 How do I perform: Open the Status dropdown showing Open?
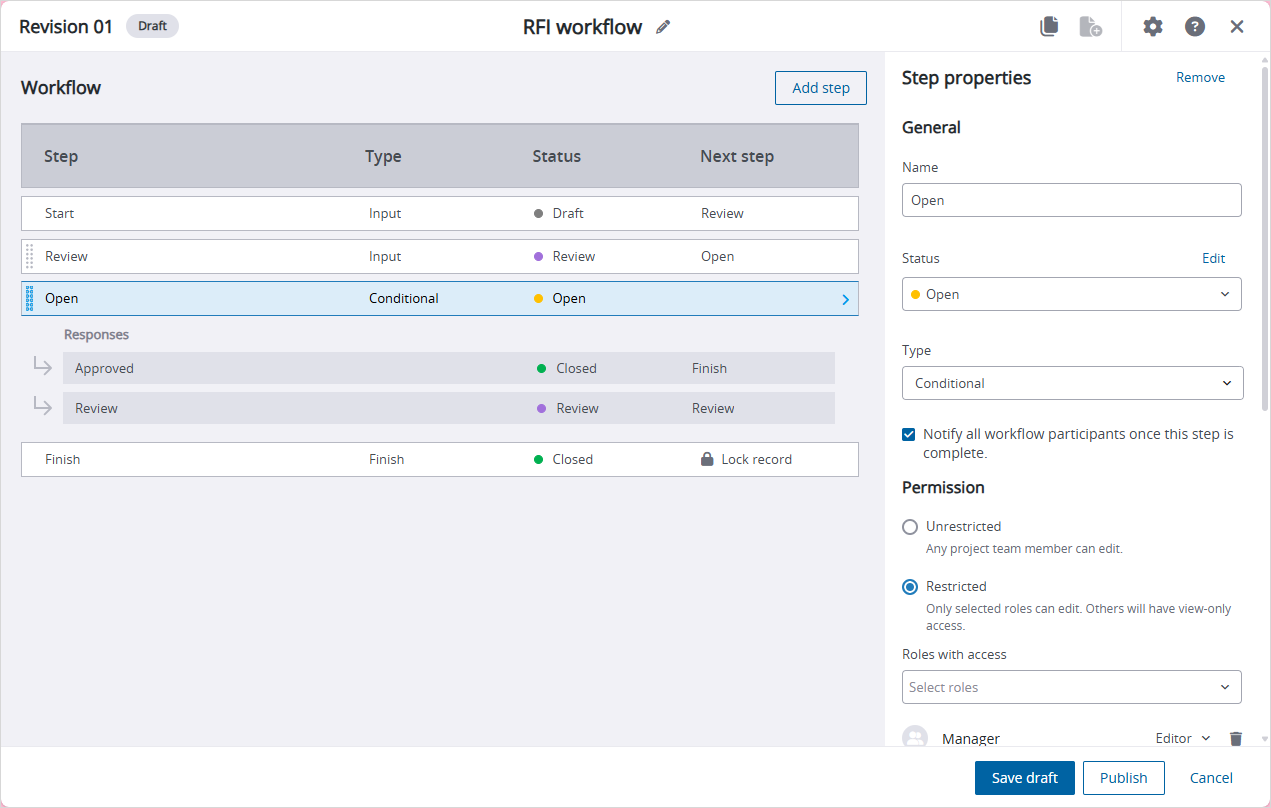pyautogui.click(x=1071, y=293)
